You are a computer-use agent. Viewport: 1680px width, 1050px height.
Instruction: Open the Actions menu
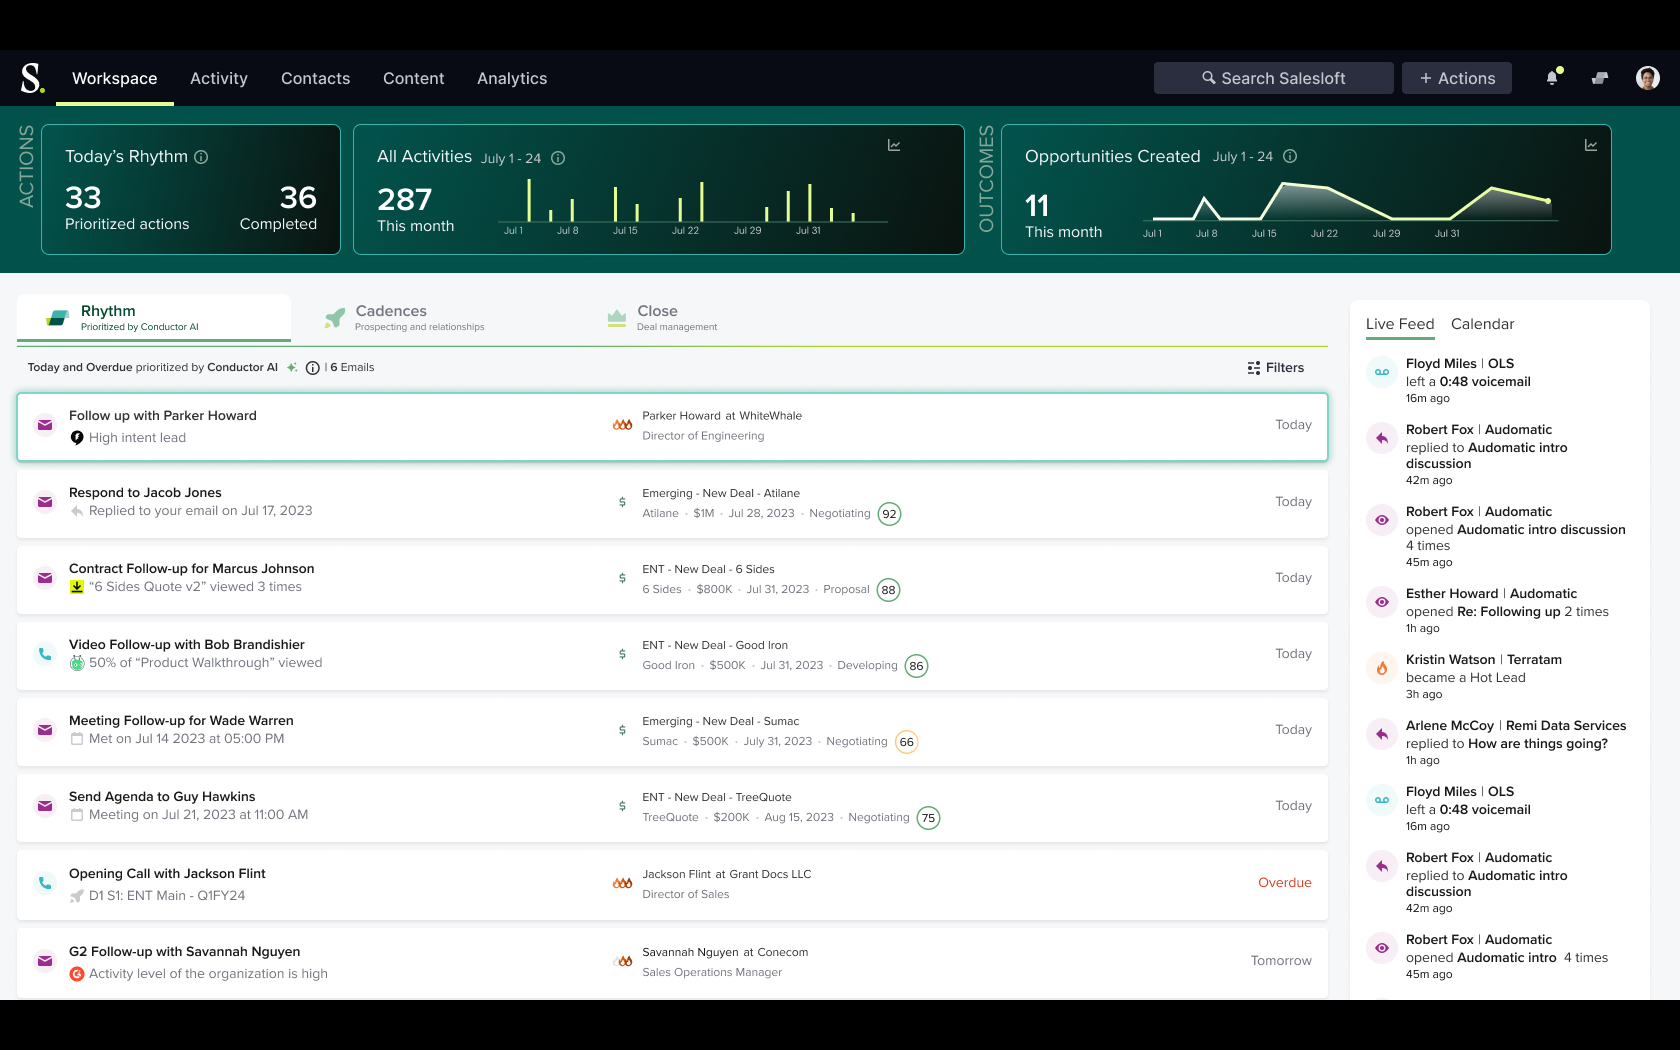1456,78
